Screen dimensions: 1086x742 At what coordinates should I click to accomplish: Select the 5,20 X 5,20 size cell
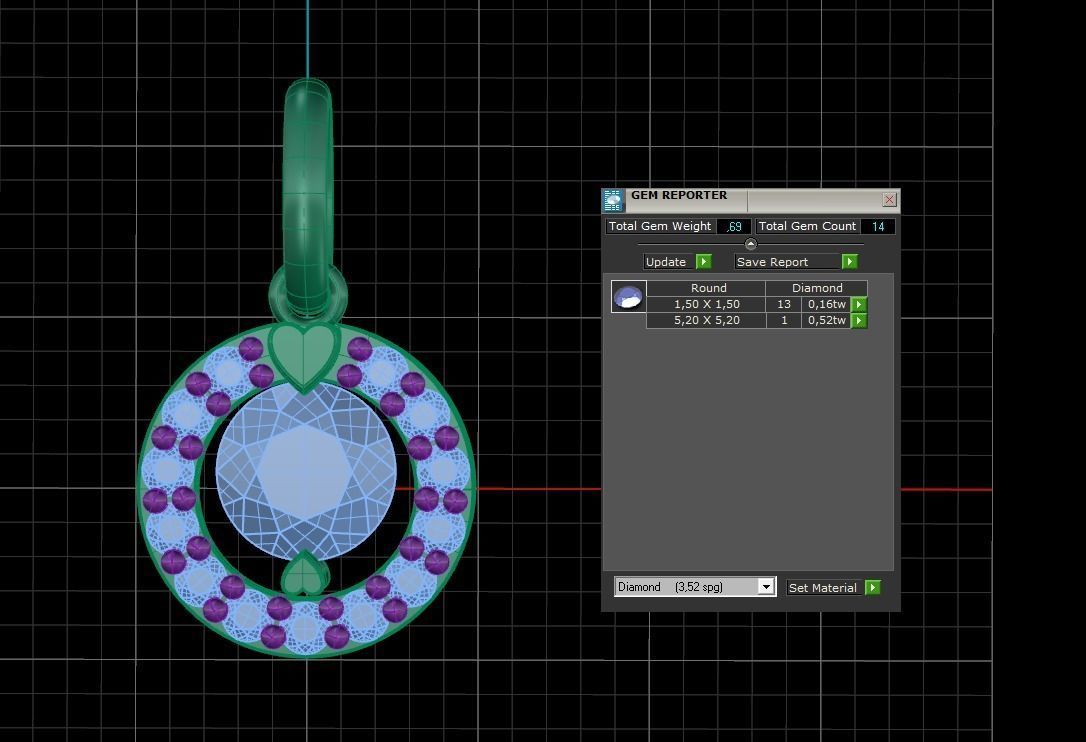tap(706, 320)
